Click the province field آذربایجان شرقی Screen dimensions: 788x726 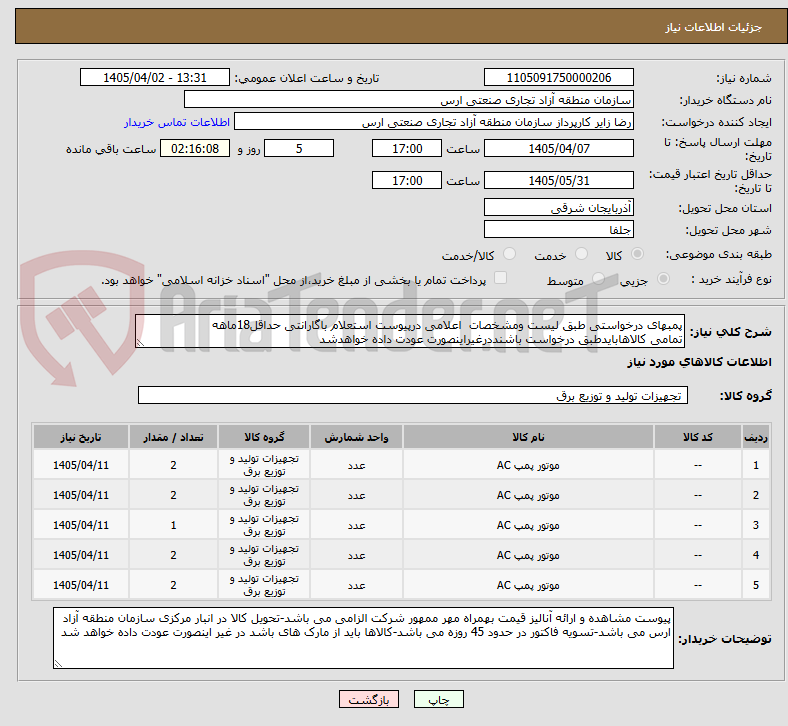tap(559, 207)
